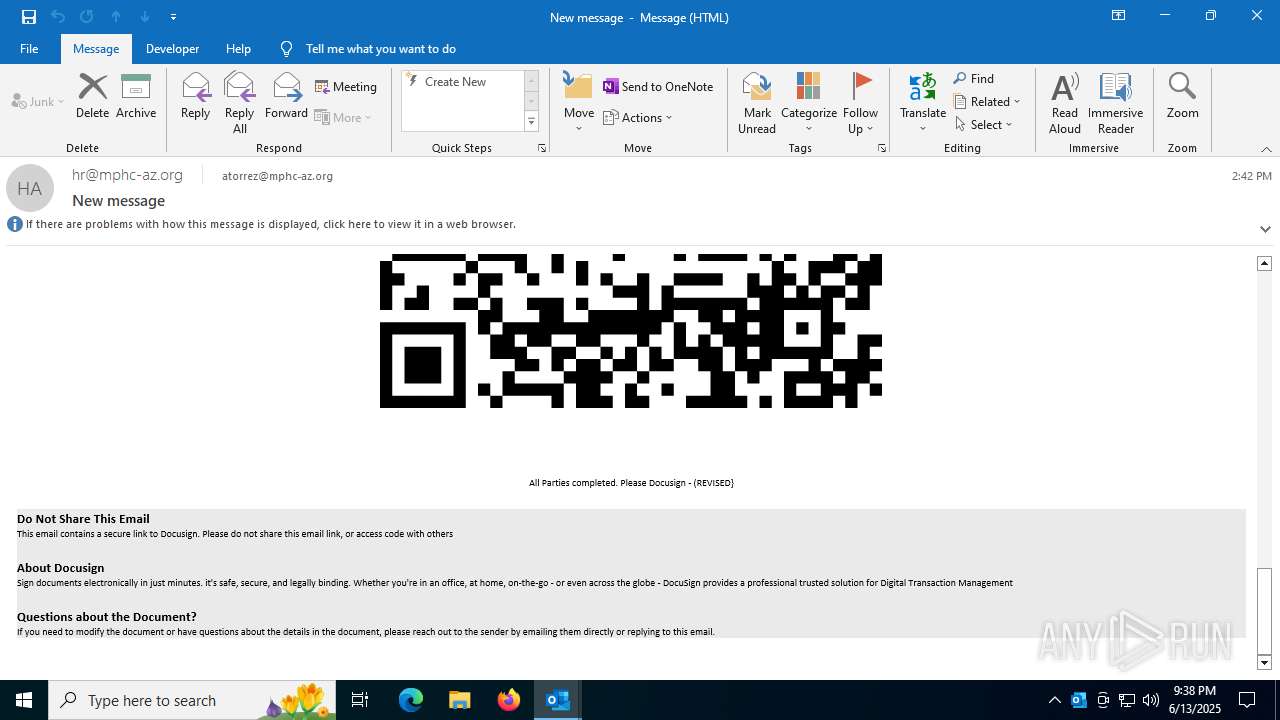Image resolution: width=1280 pixels, height=720 pixels.
Task: Reply with a Meeting
Action: 346,87
